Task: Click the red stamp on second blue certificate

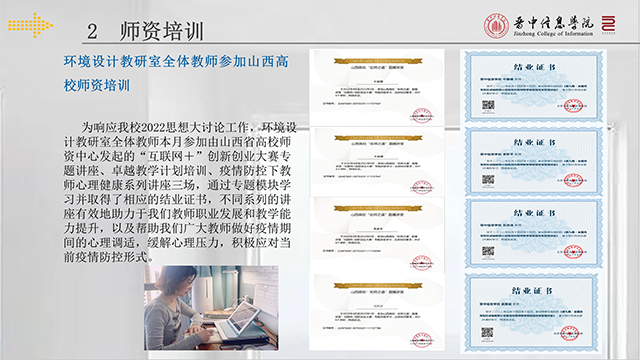Action: point(573,180)
